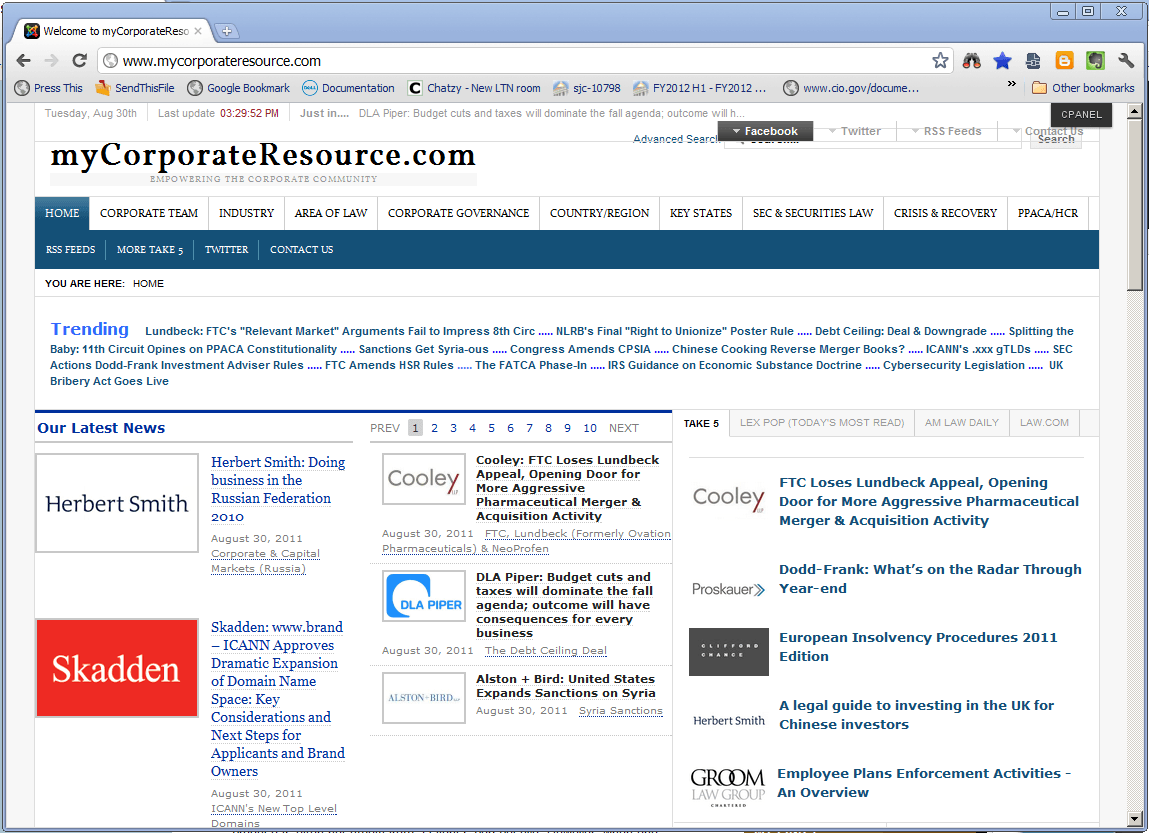This screenshot has height=833, width=1149.
Task: Show hidden bookmarks with chevron
Action: [1011, 84]
